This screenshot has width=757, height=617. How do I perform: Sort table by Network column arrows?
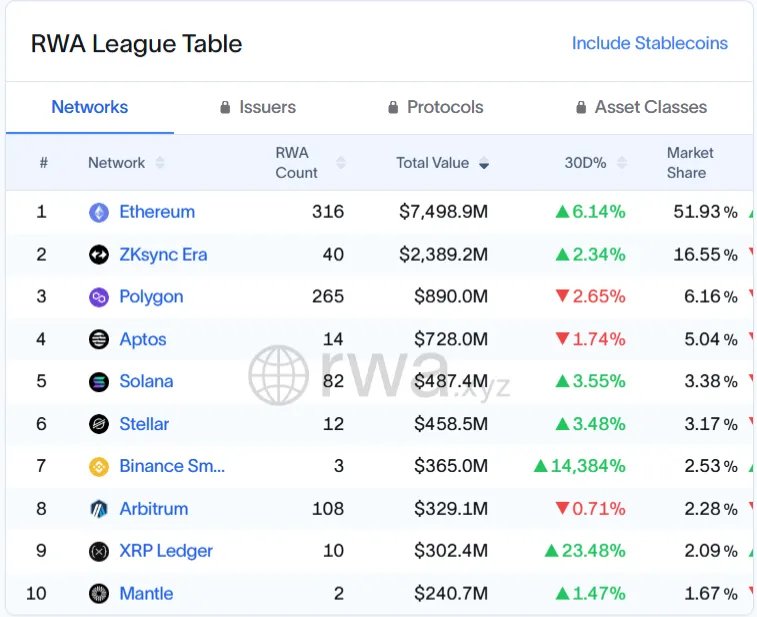(x=160, y=163)
